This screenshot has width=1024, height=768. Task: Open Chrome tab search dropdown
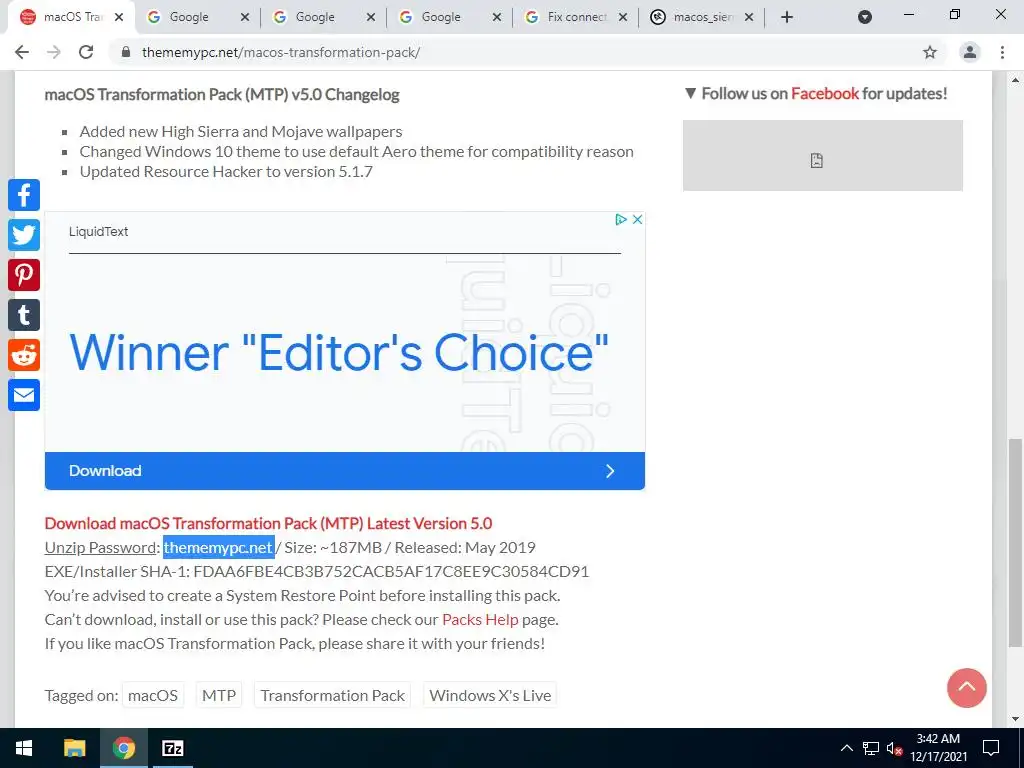[865, 17]
